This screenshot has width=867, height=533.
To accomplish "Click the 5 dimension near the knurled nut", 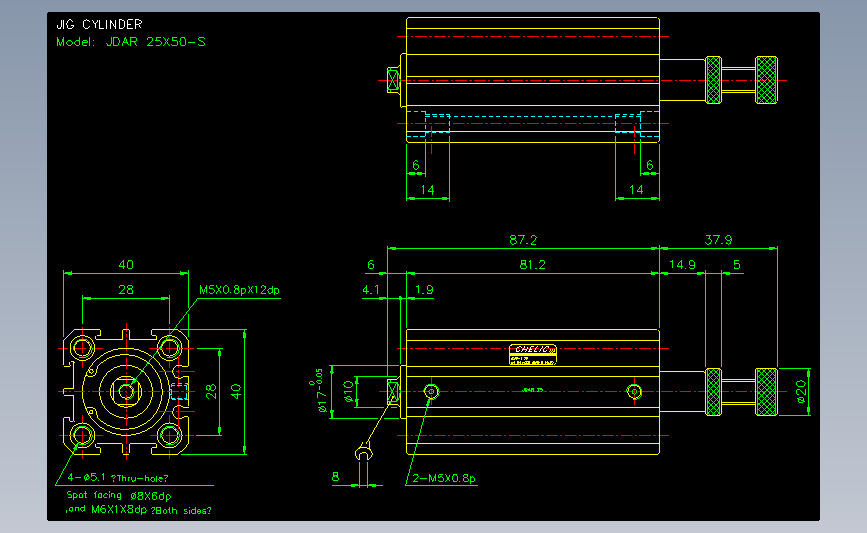I will (737, 265).
